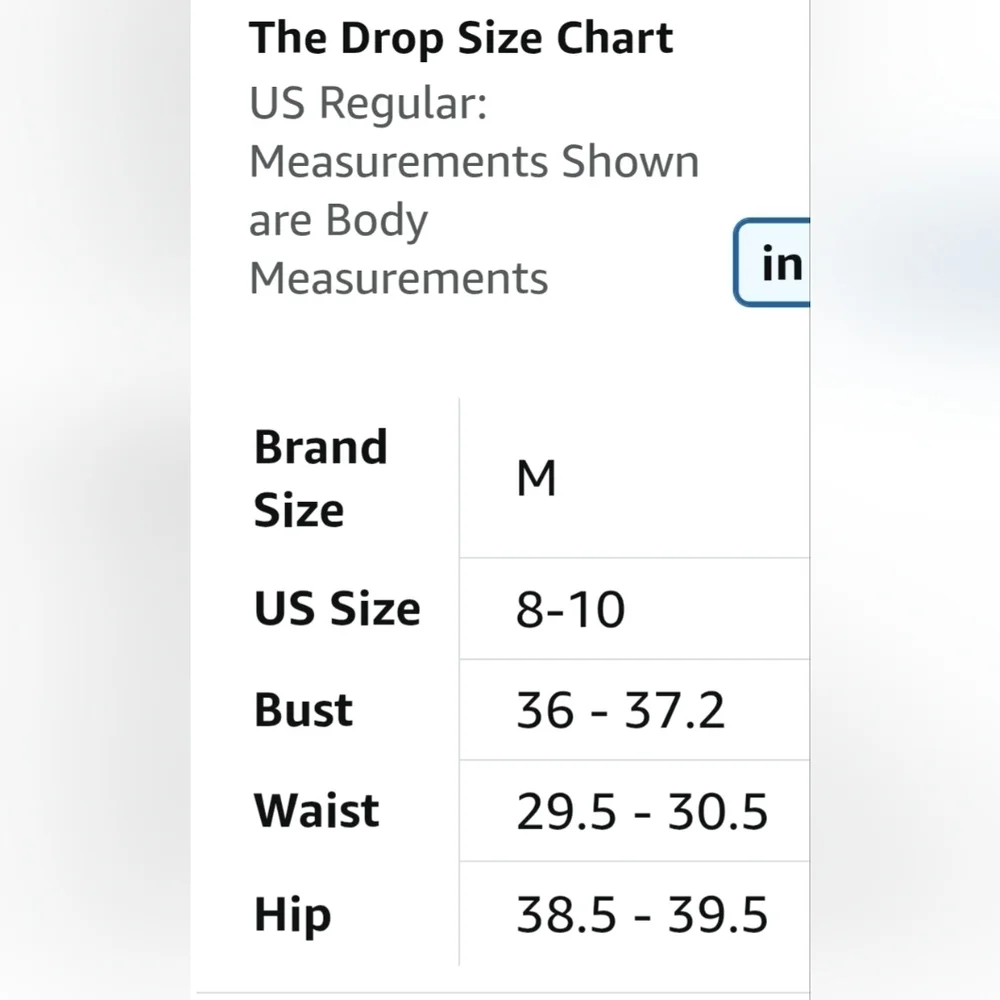The image size is (1000, 1000).
Task: Select the '8-10' US size value
Action: click(x=570, y=609)
